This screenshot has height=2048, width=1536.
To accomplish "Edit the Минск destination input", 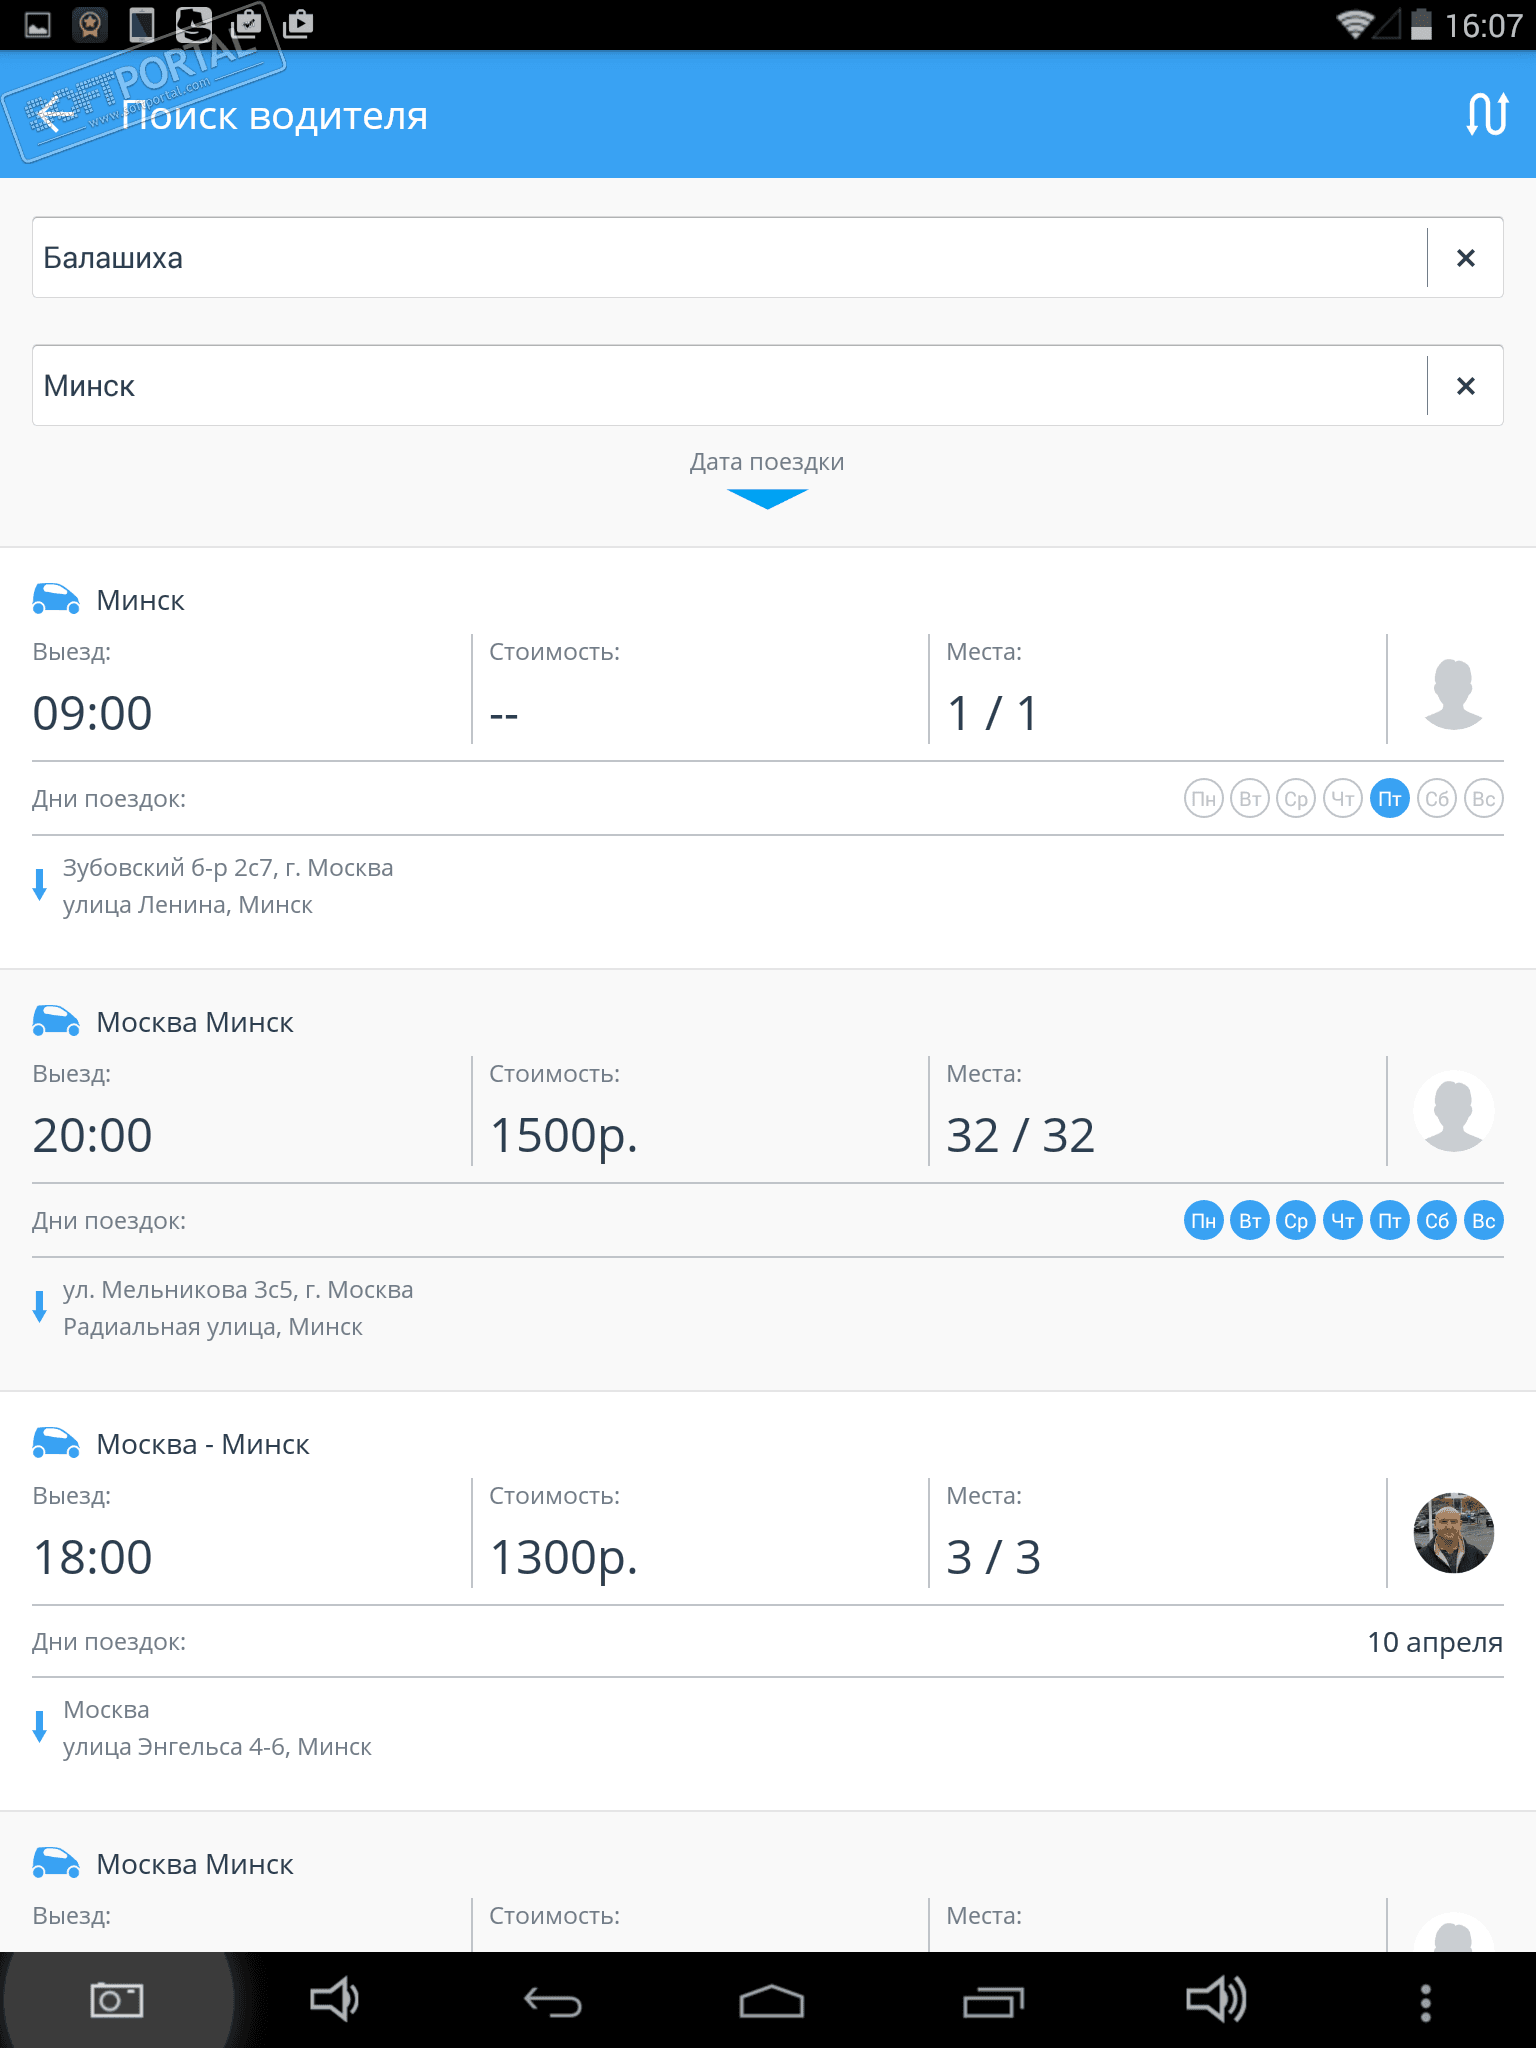I will click(x=730, y=386).
